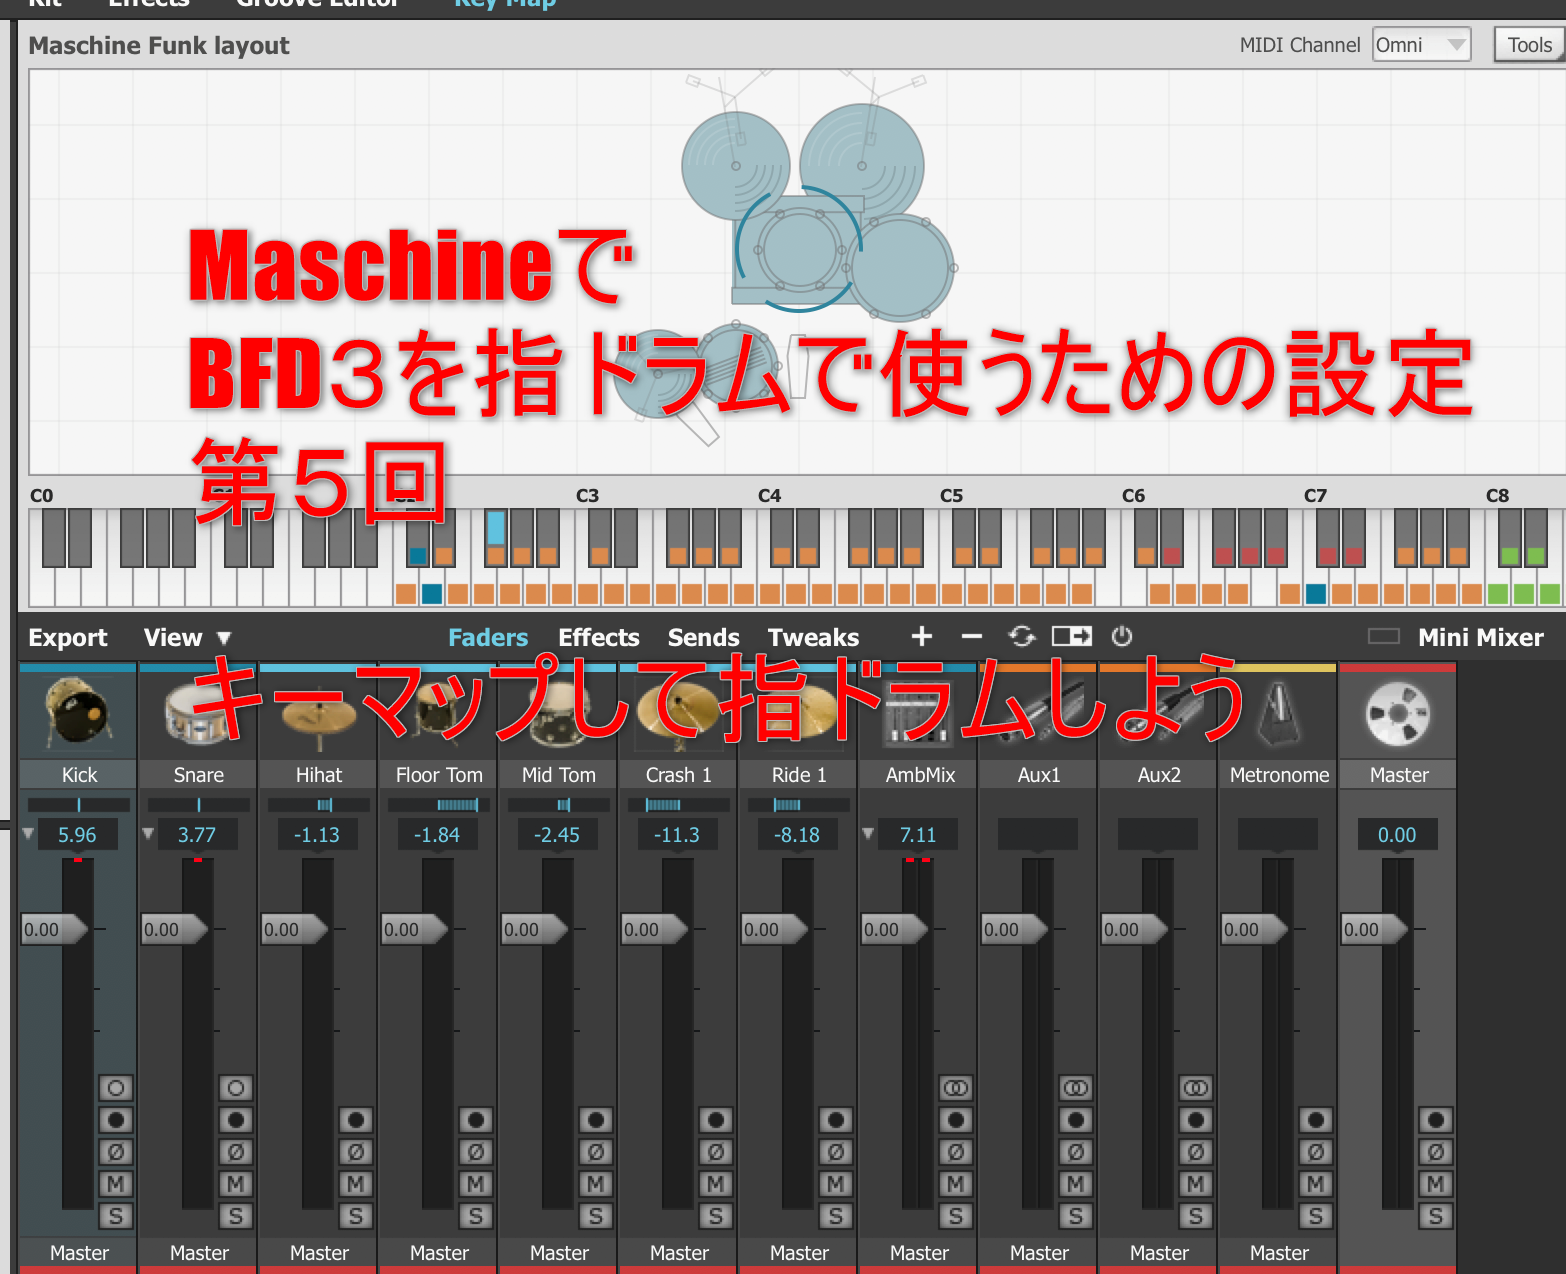Switch to the Sends mixer tab
Screen dimensions: 1566x1274
coord(703,637)
